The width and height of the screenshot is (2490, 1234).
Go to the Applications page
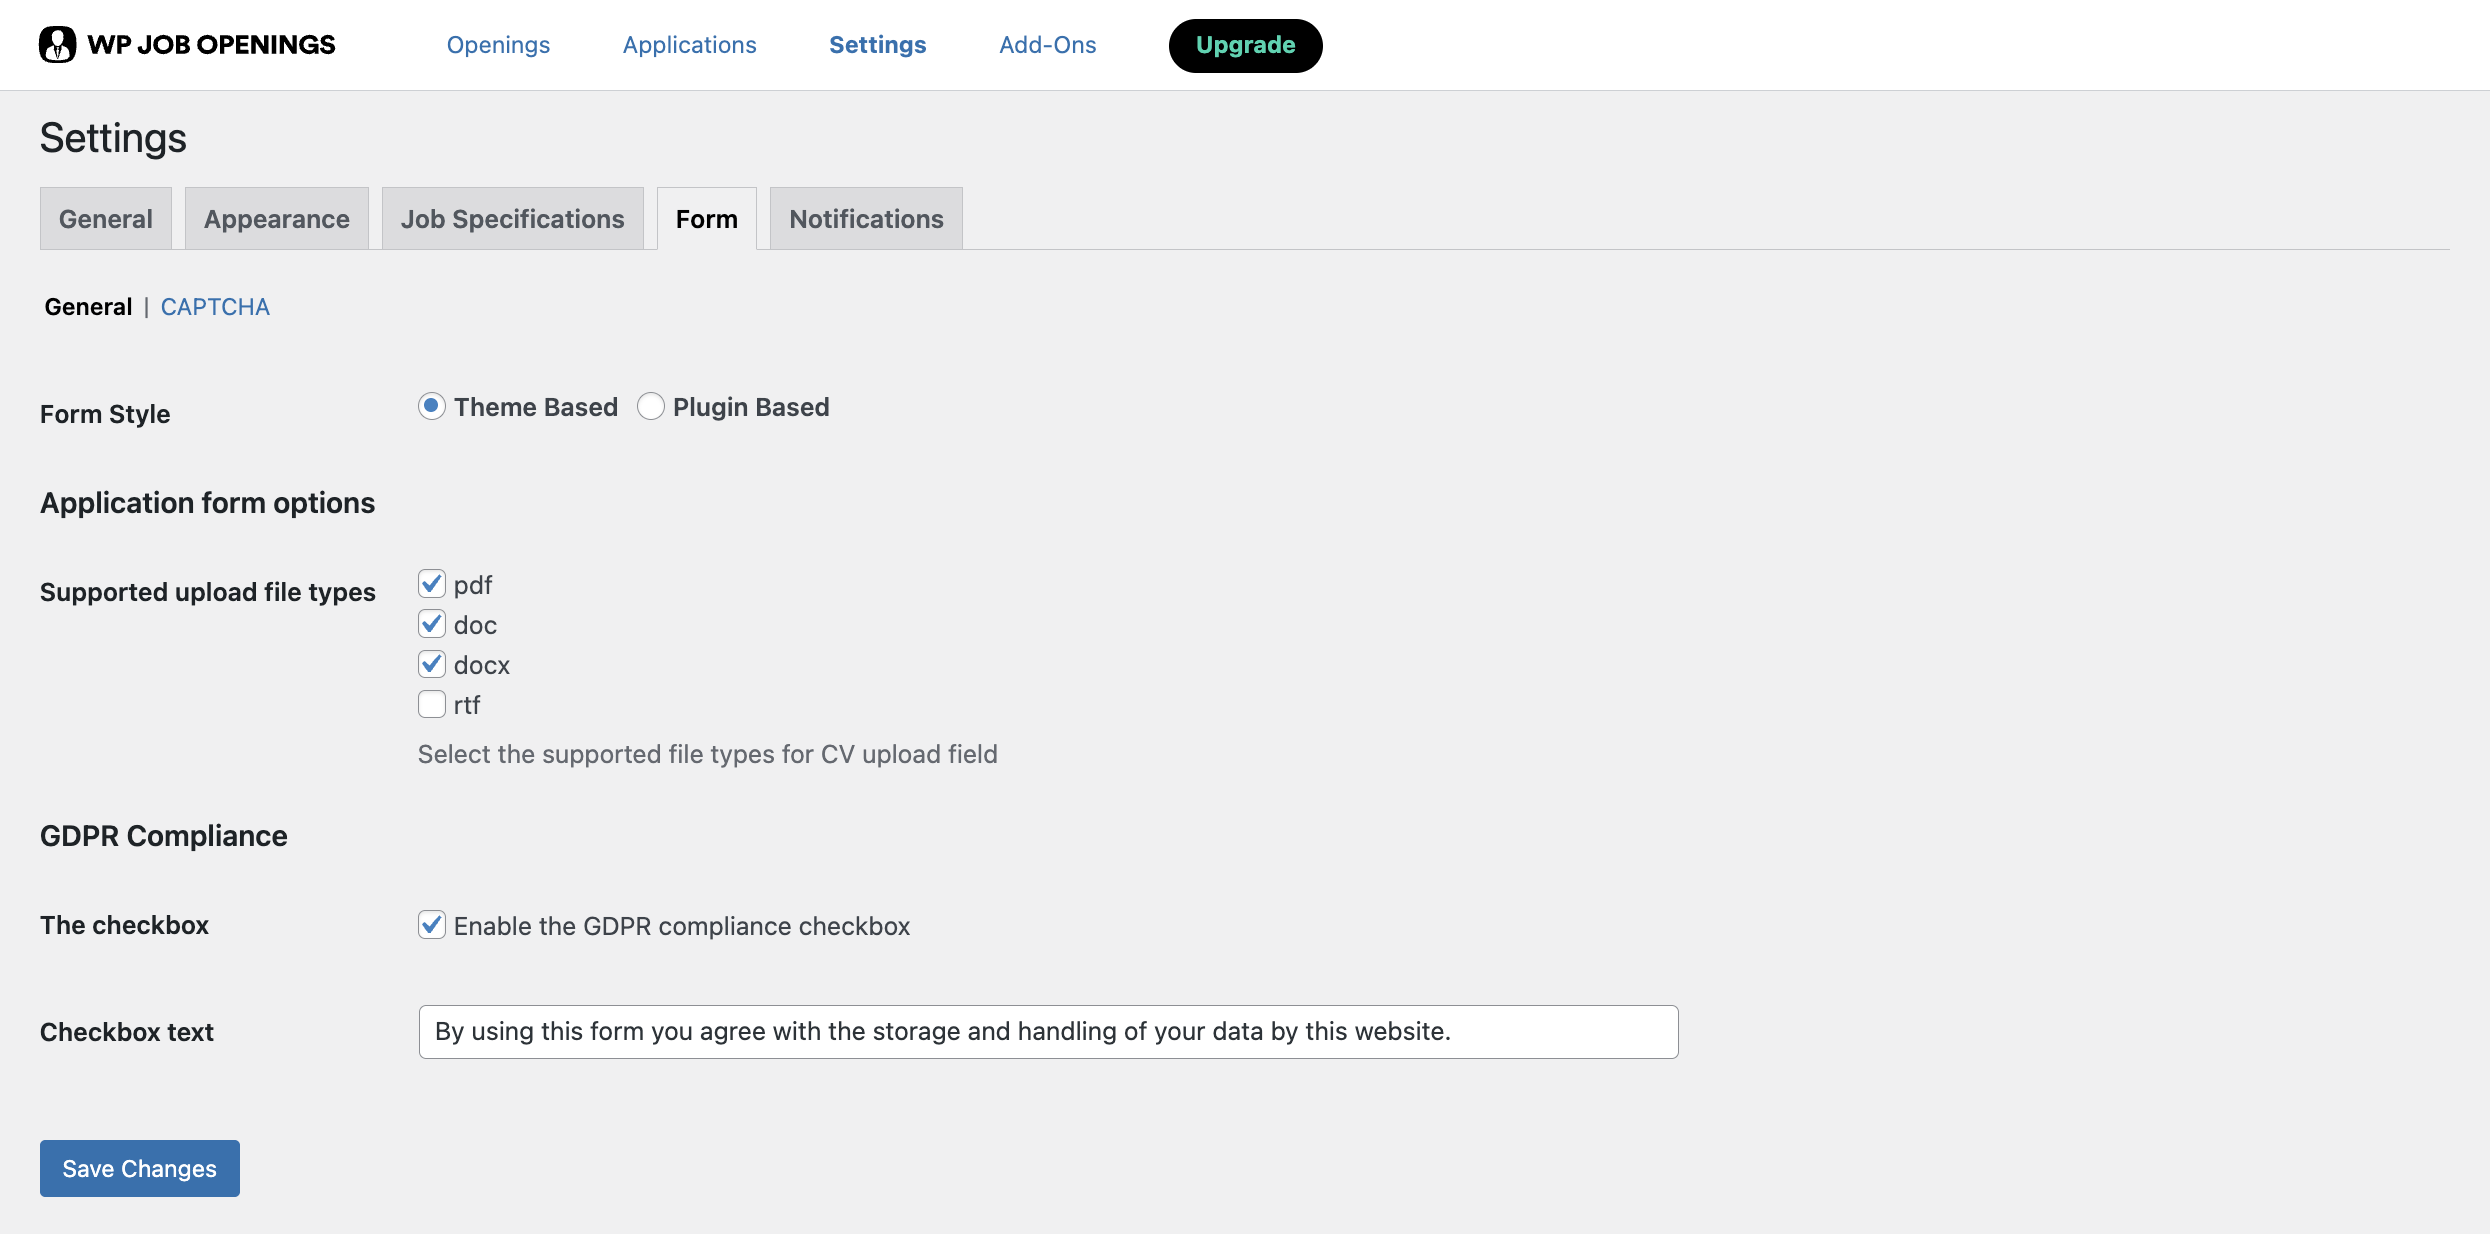click(689, 45)
